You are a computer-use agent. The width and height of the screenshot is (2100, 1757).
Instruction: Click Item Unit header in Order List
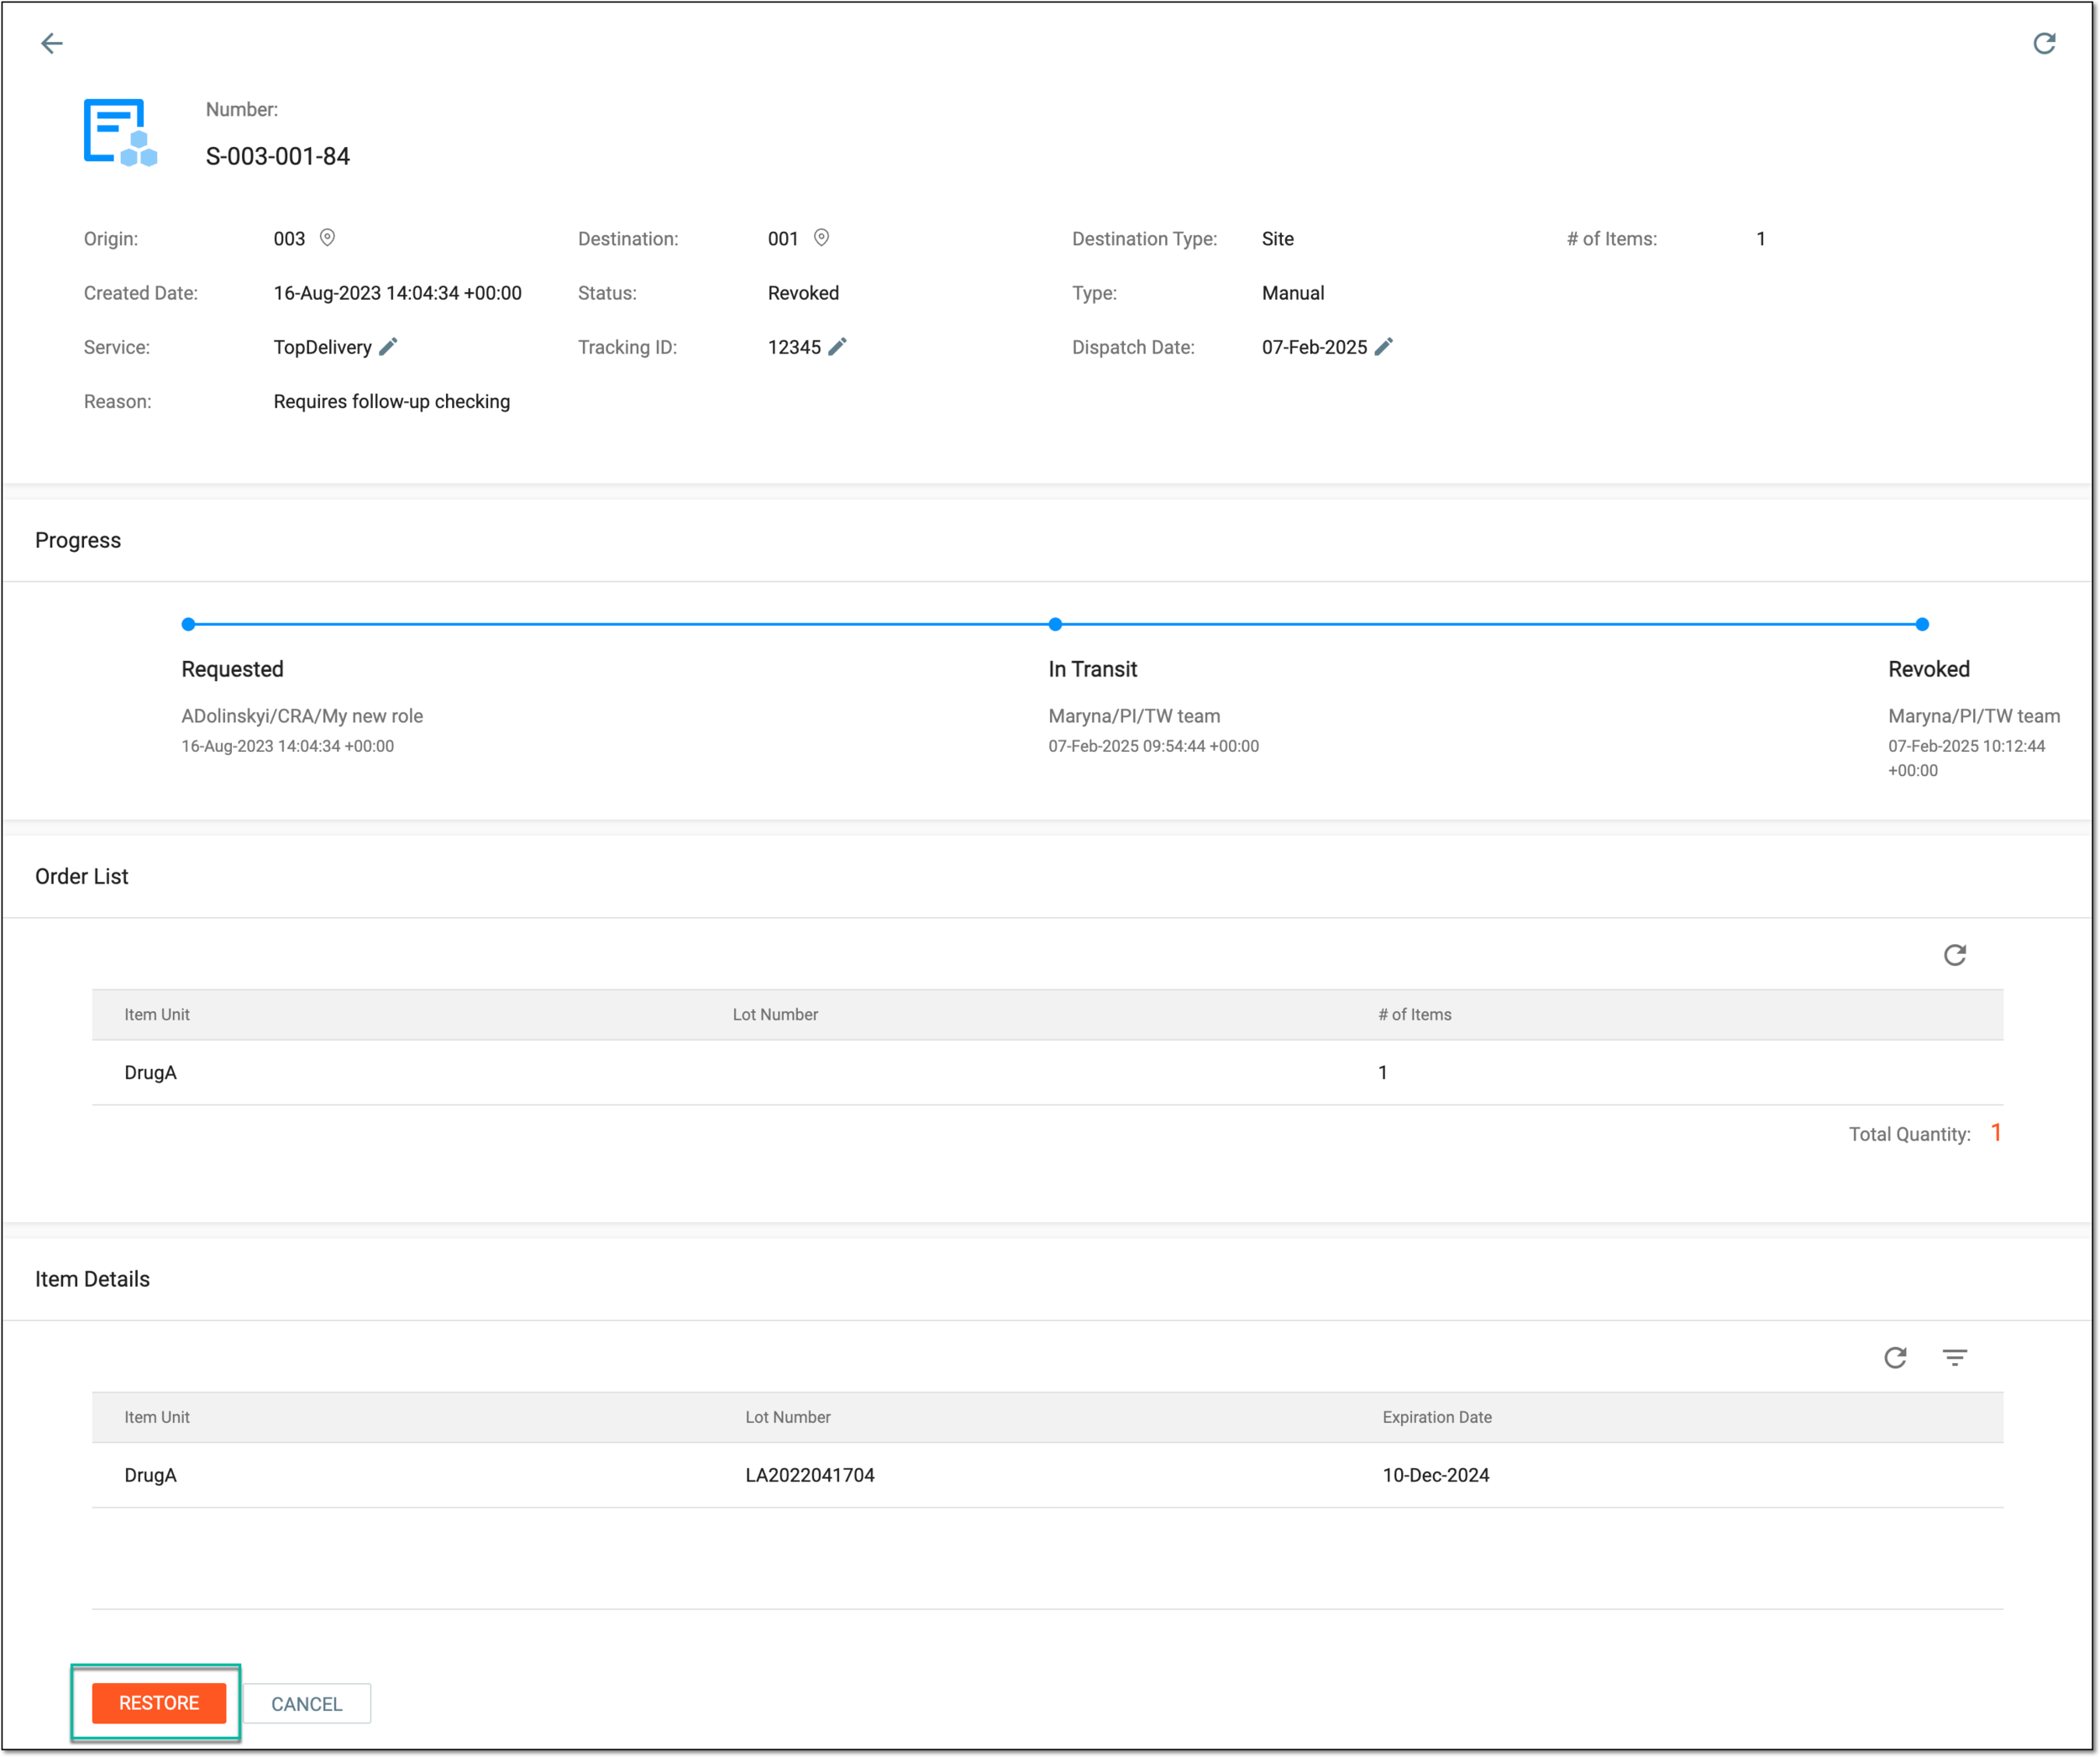(157, 1014)
